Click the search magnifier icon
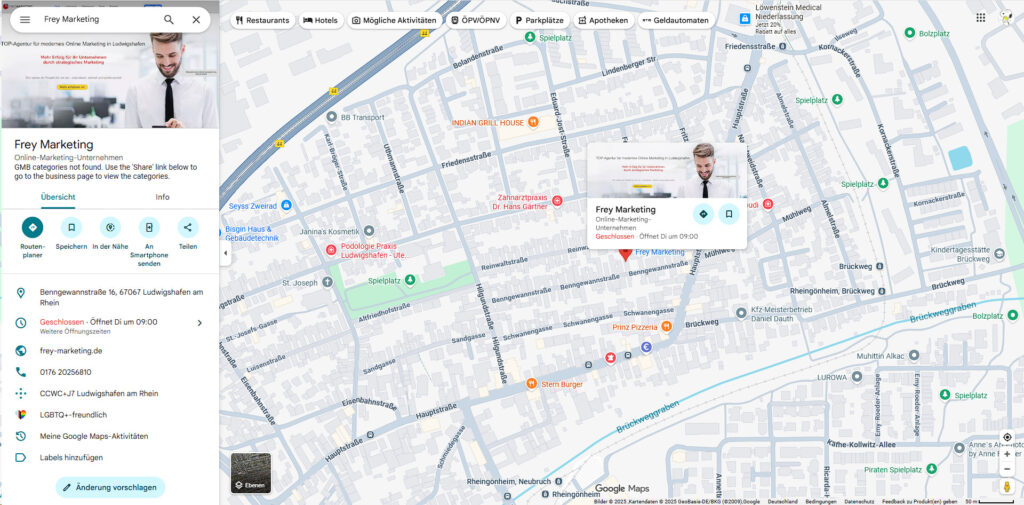The height and width of the screenshot is (505, 1024). (169, 19)
